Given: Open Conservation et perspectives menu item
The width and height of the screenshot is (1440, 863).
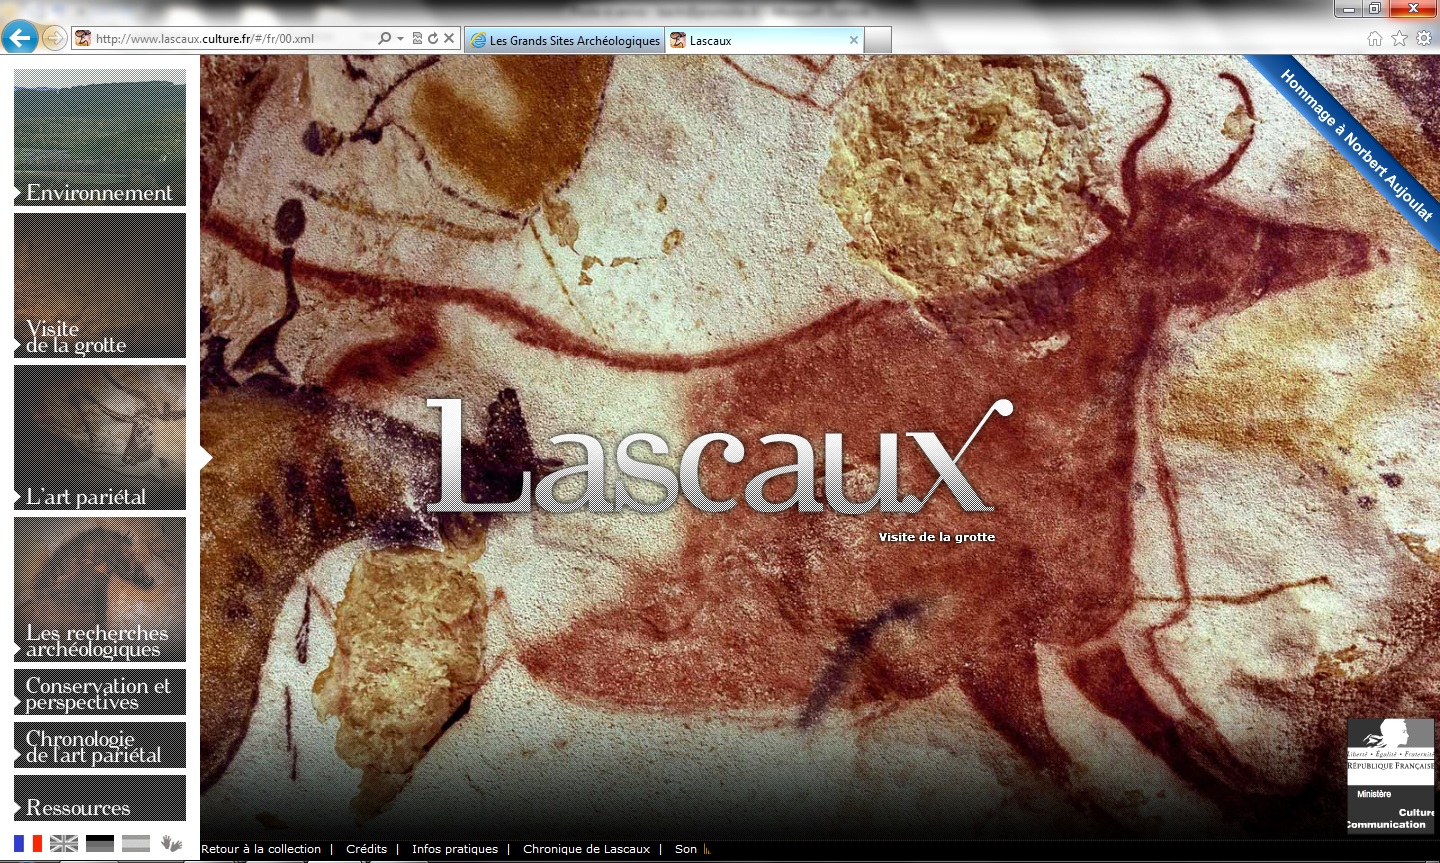Looking at the screenshot, I should (x=100, y=692).
